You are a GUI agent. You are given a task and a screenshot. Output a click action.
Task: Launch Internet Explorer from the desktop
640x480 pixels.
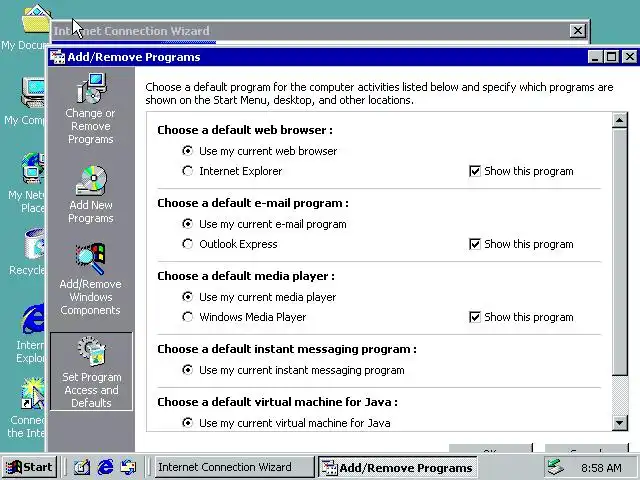(31, 333)
